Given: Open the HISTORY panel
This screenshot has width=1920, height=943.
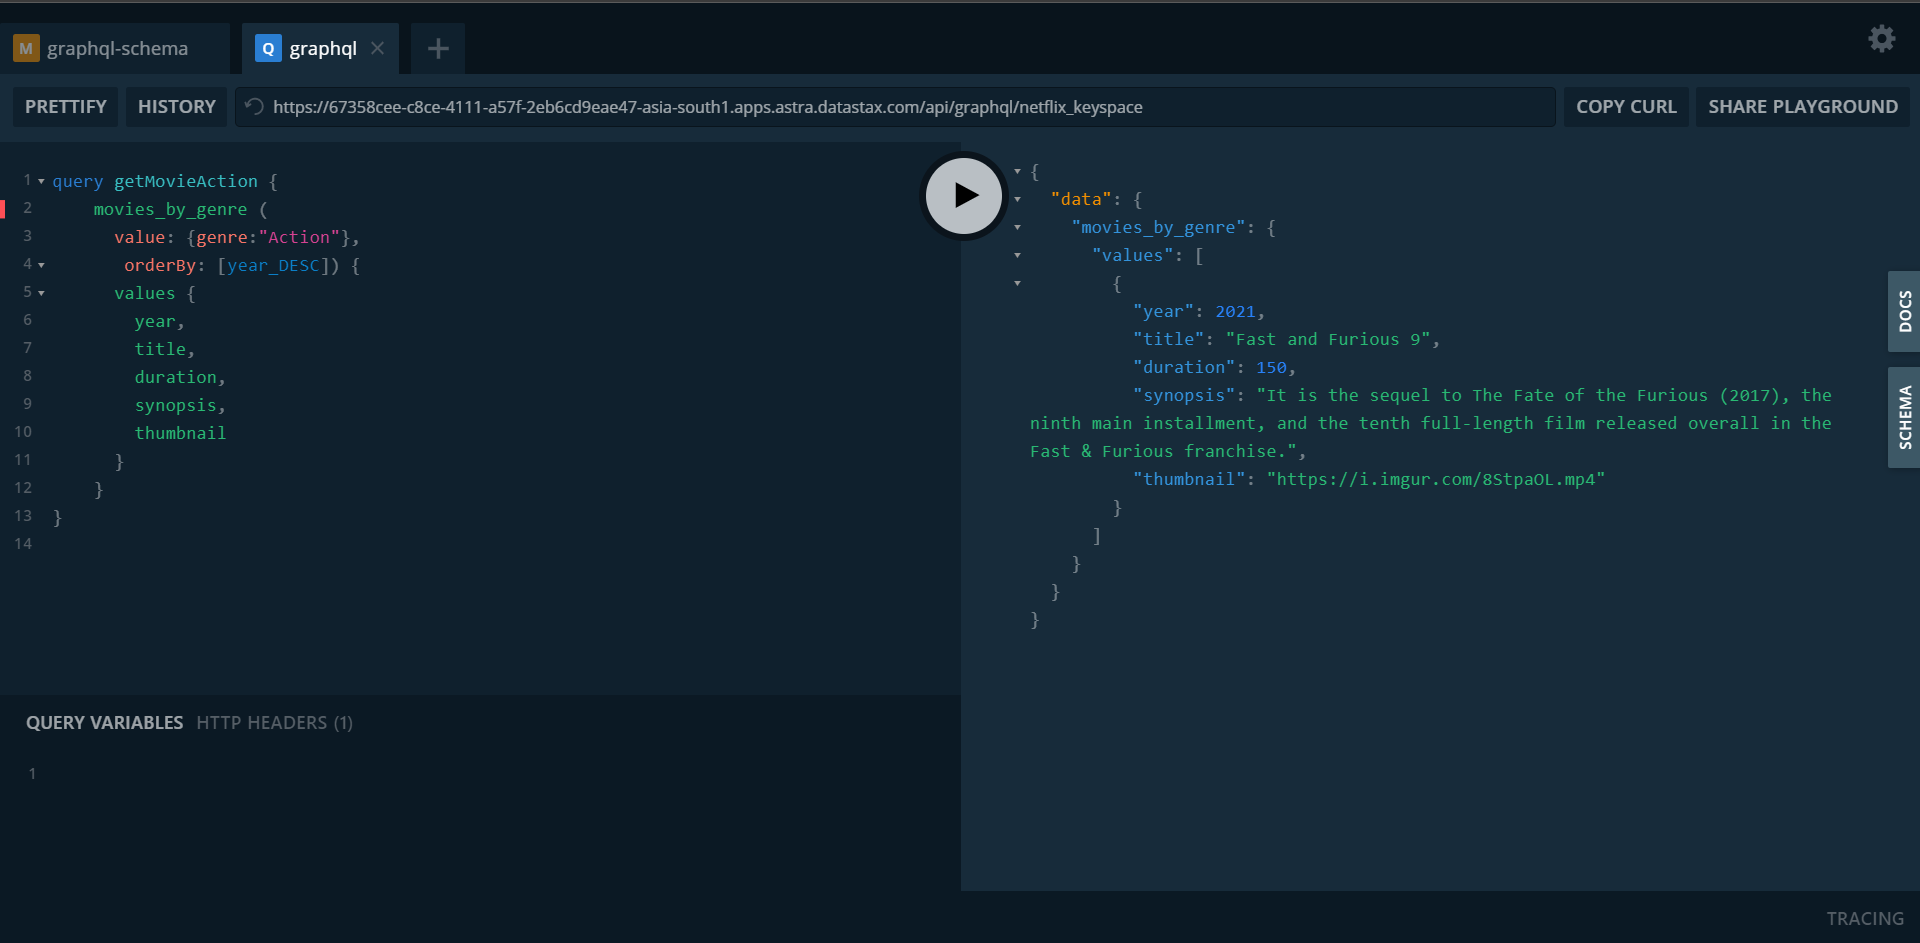Looking at the screenshot, I should 176,106.
